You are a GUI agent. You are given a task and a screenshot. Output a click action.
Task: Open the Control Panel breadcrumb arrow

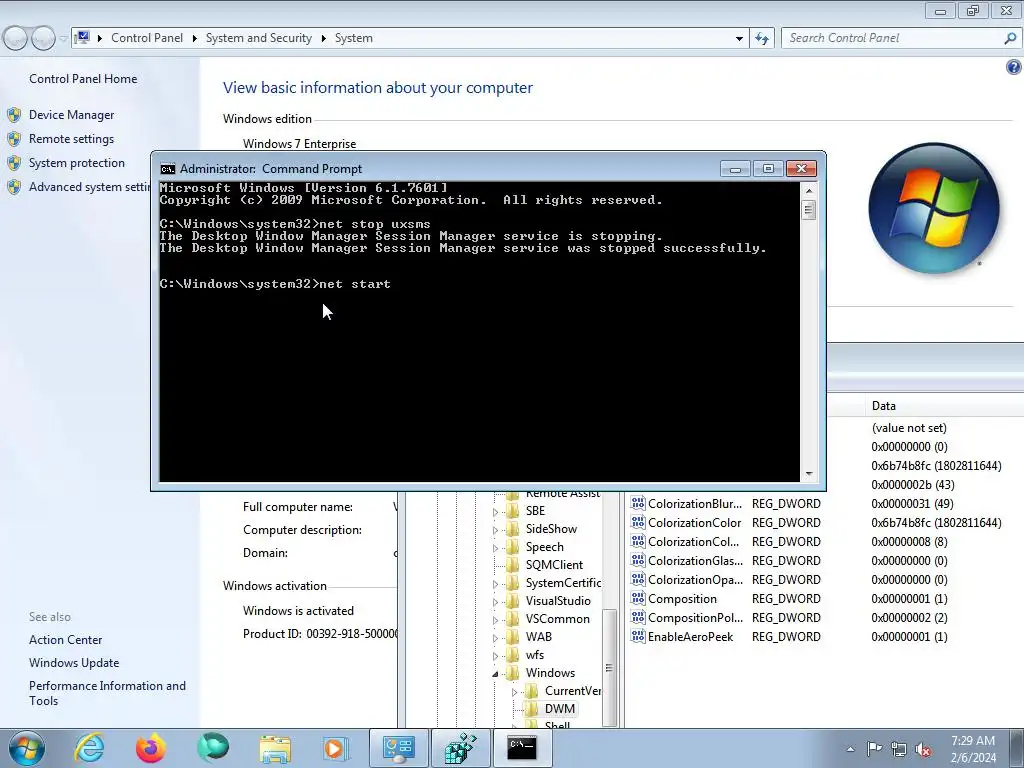click(194, 38)
